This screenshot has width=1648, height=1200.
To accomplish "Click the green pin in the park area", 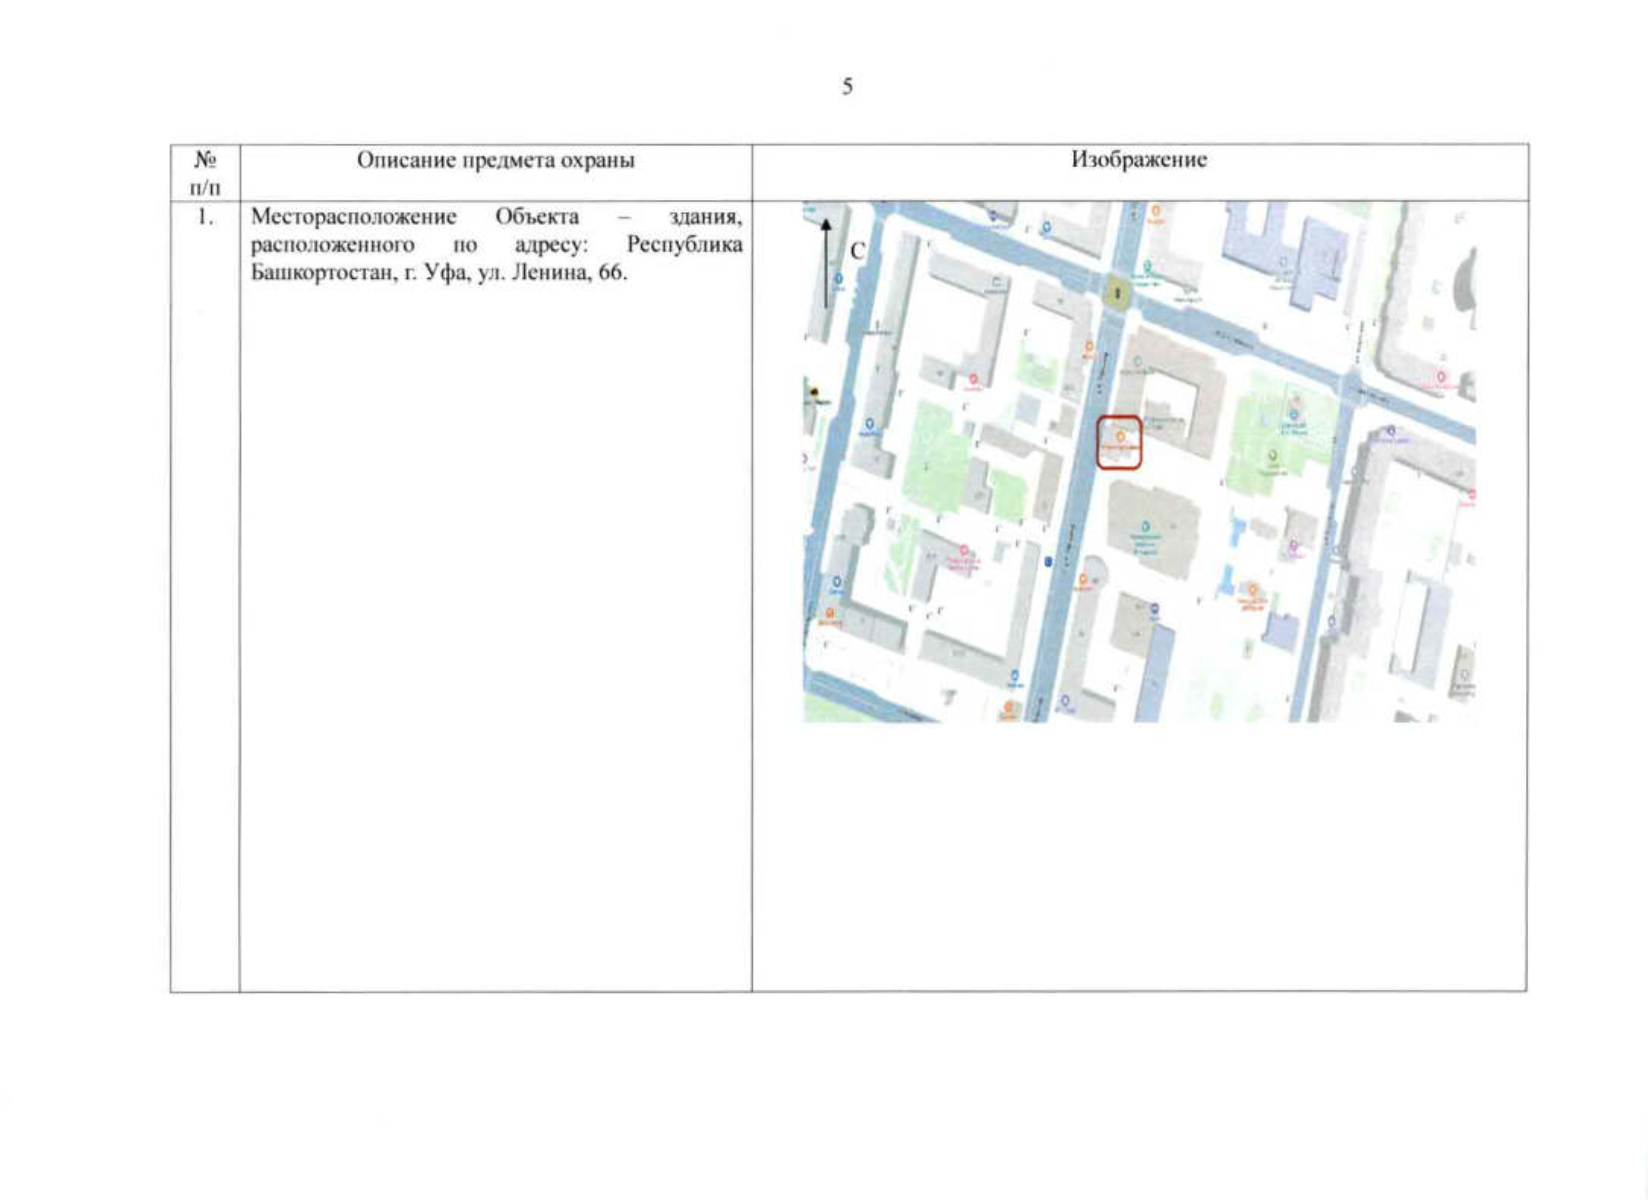I will pos(1272,455).
